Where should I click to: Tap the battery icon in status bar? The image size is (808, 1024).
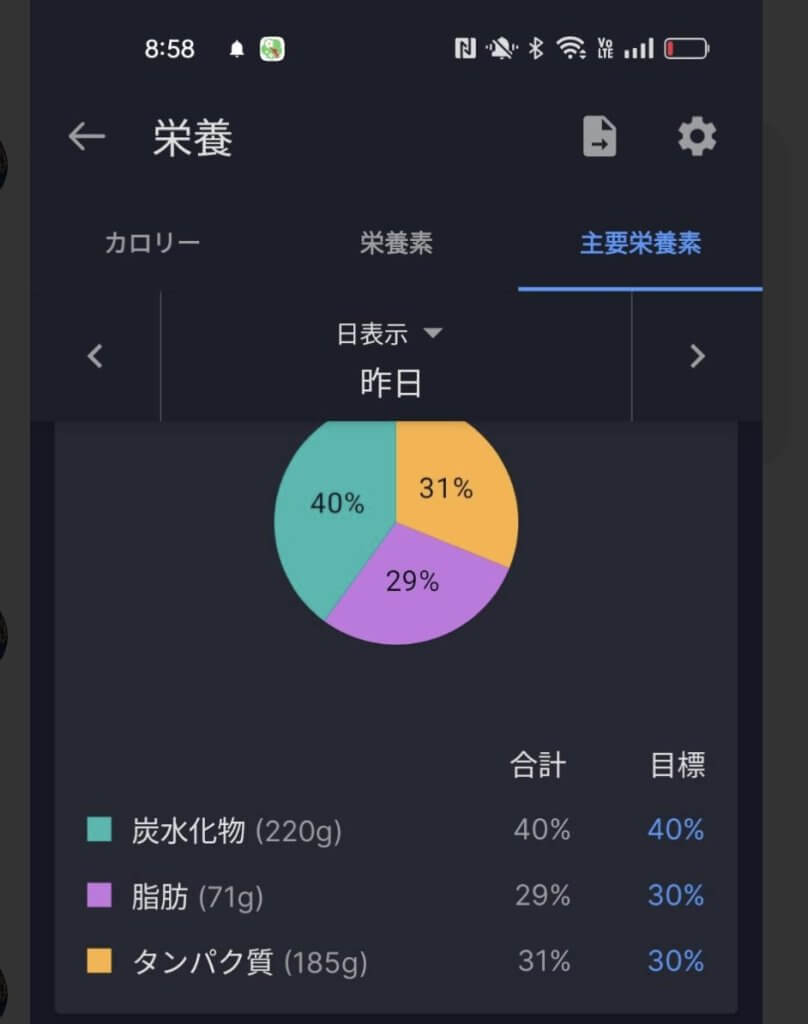[687, 48]
